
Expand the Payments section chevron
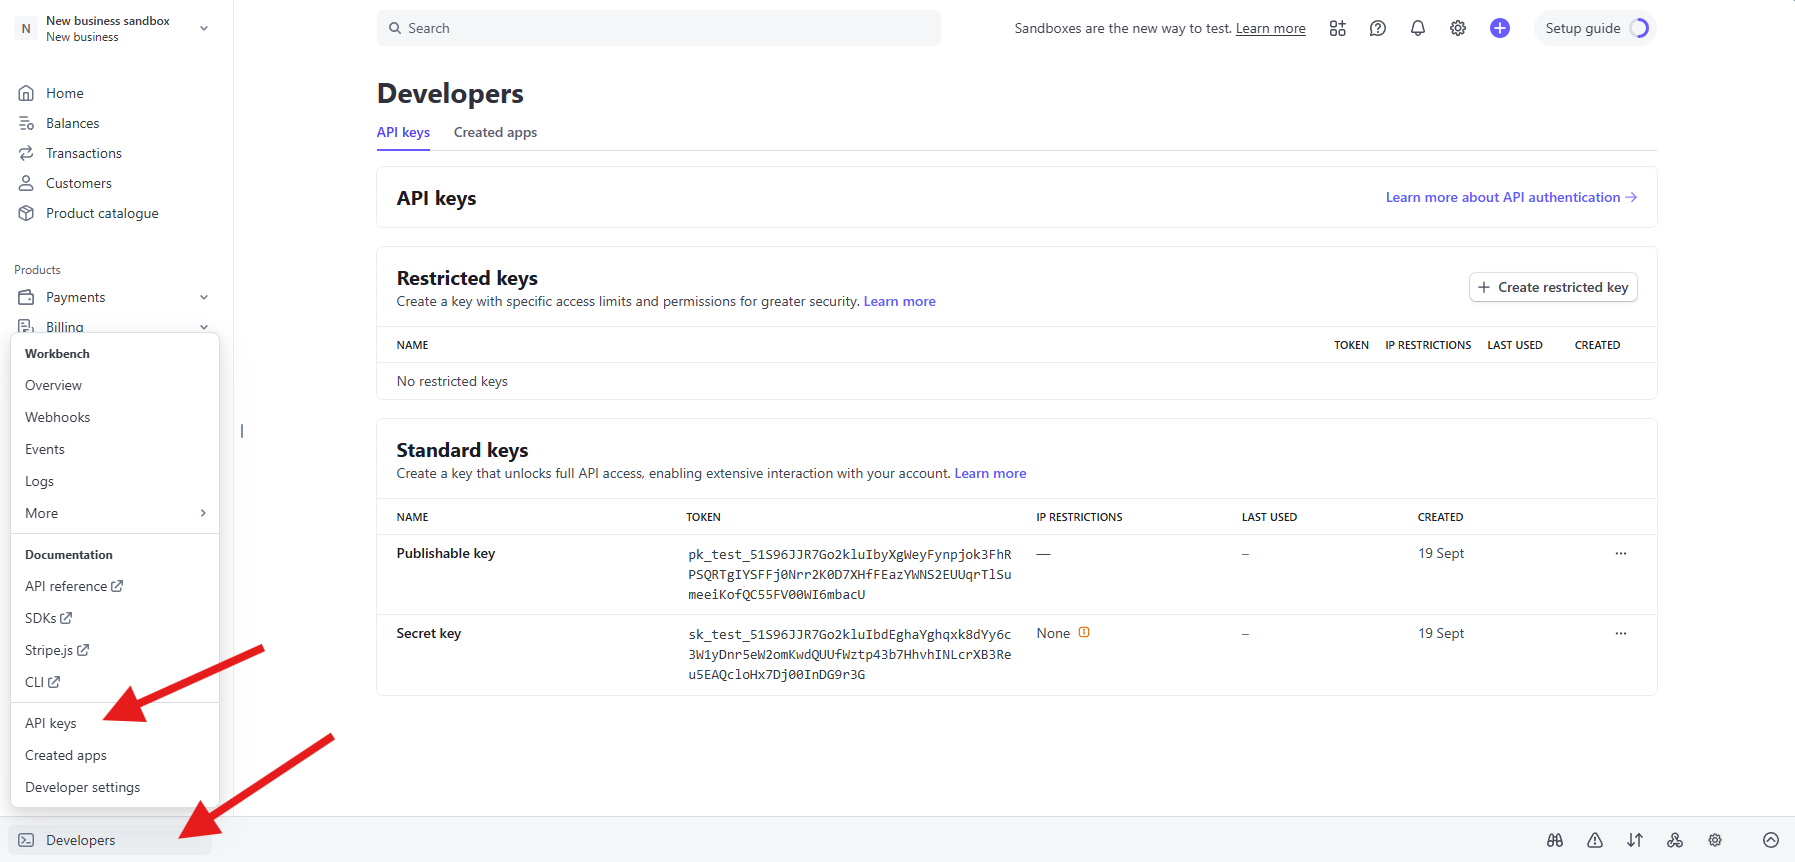204,297
